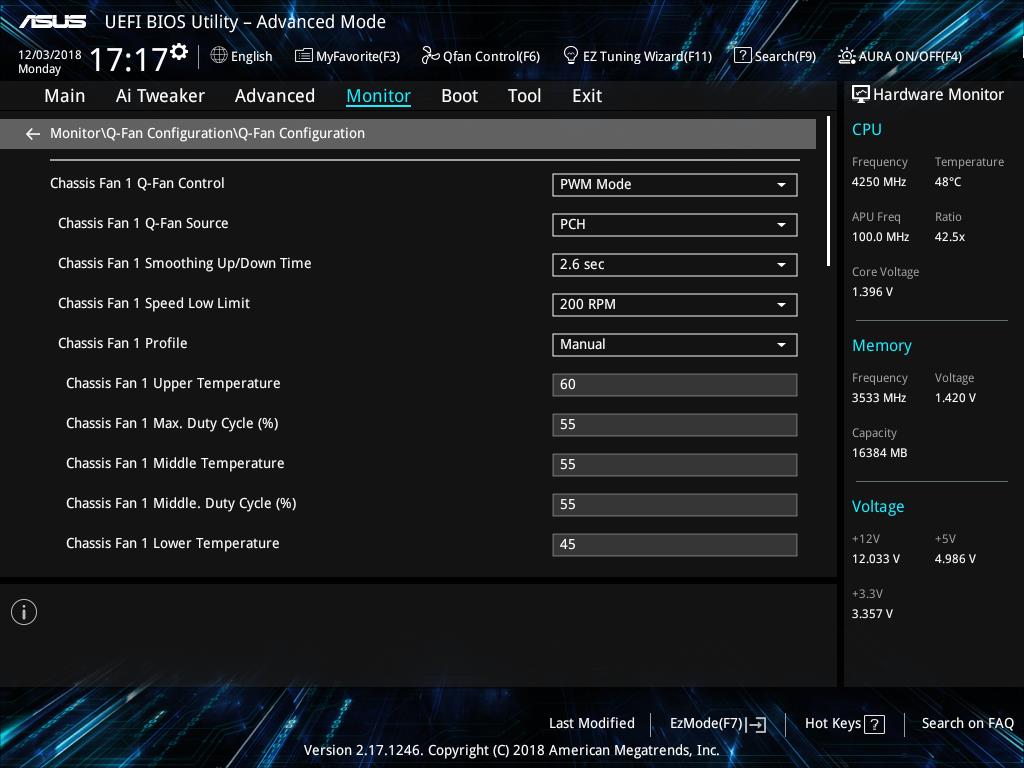Viewport: 1024px width, 768px height.
Task: Click the 12.033 V reading
Action: pyautogui.click(x=875, y=559)
